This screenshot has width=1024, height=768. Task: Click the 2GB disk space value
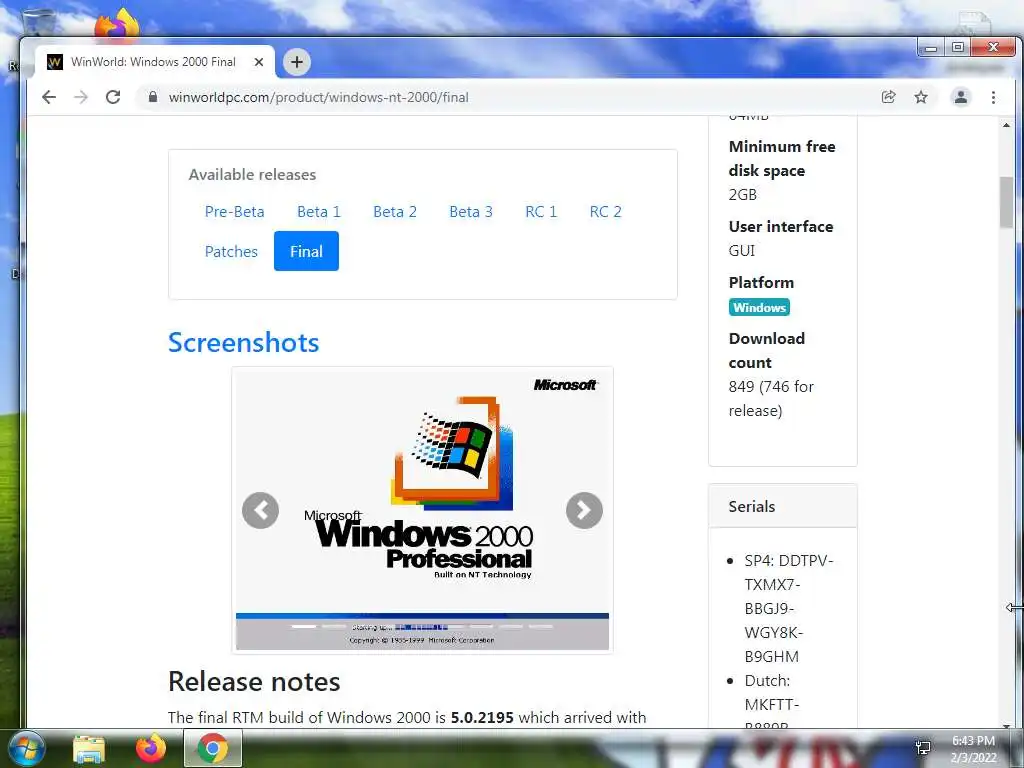(743, 195)
